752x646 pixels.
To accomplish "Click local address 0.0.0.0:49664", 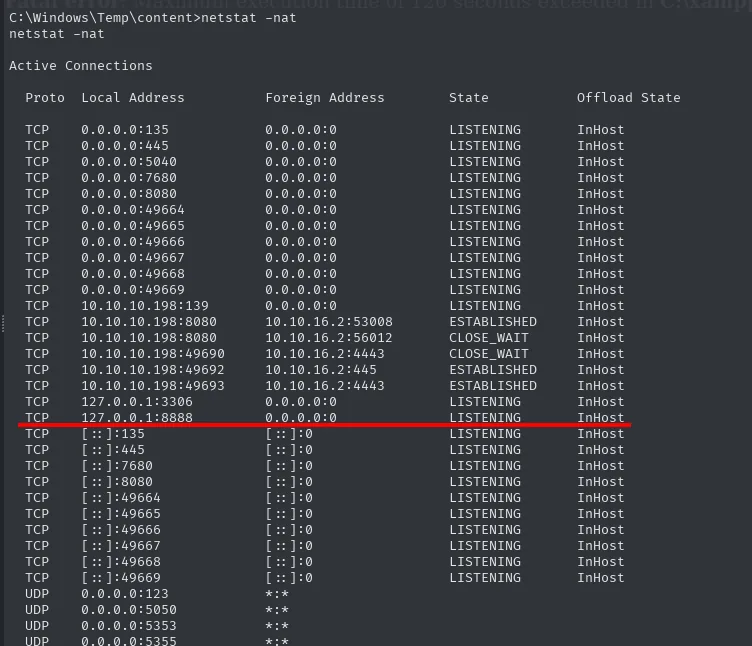I will tap(133, 210).
